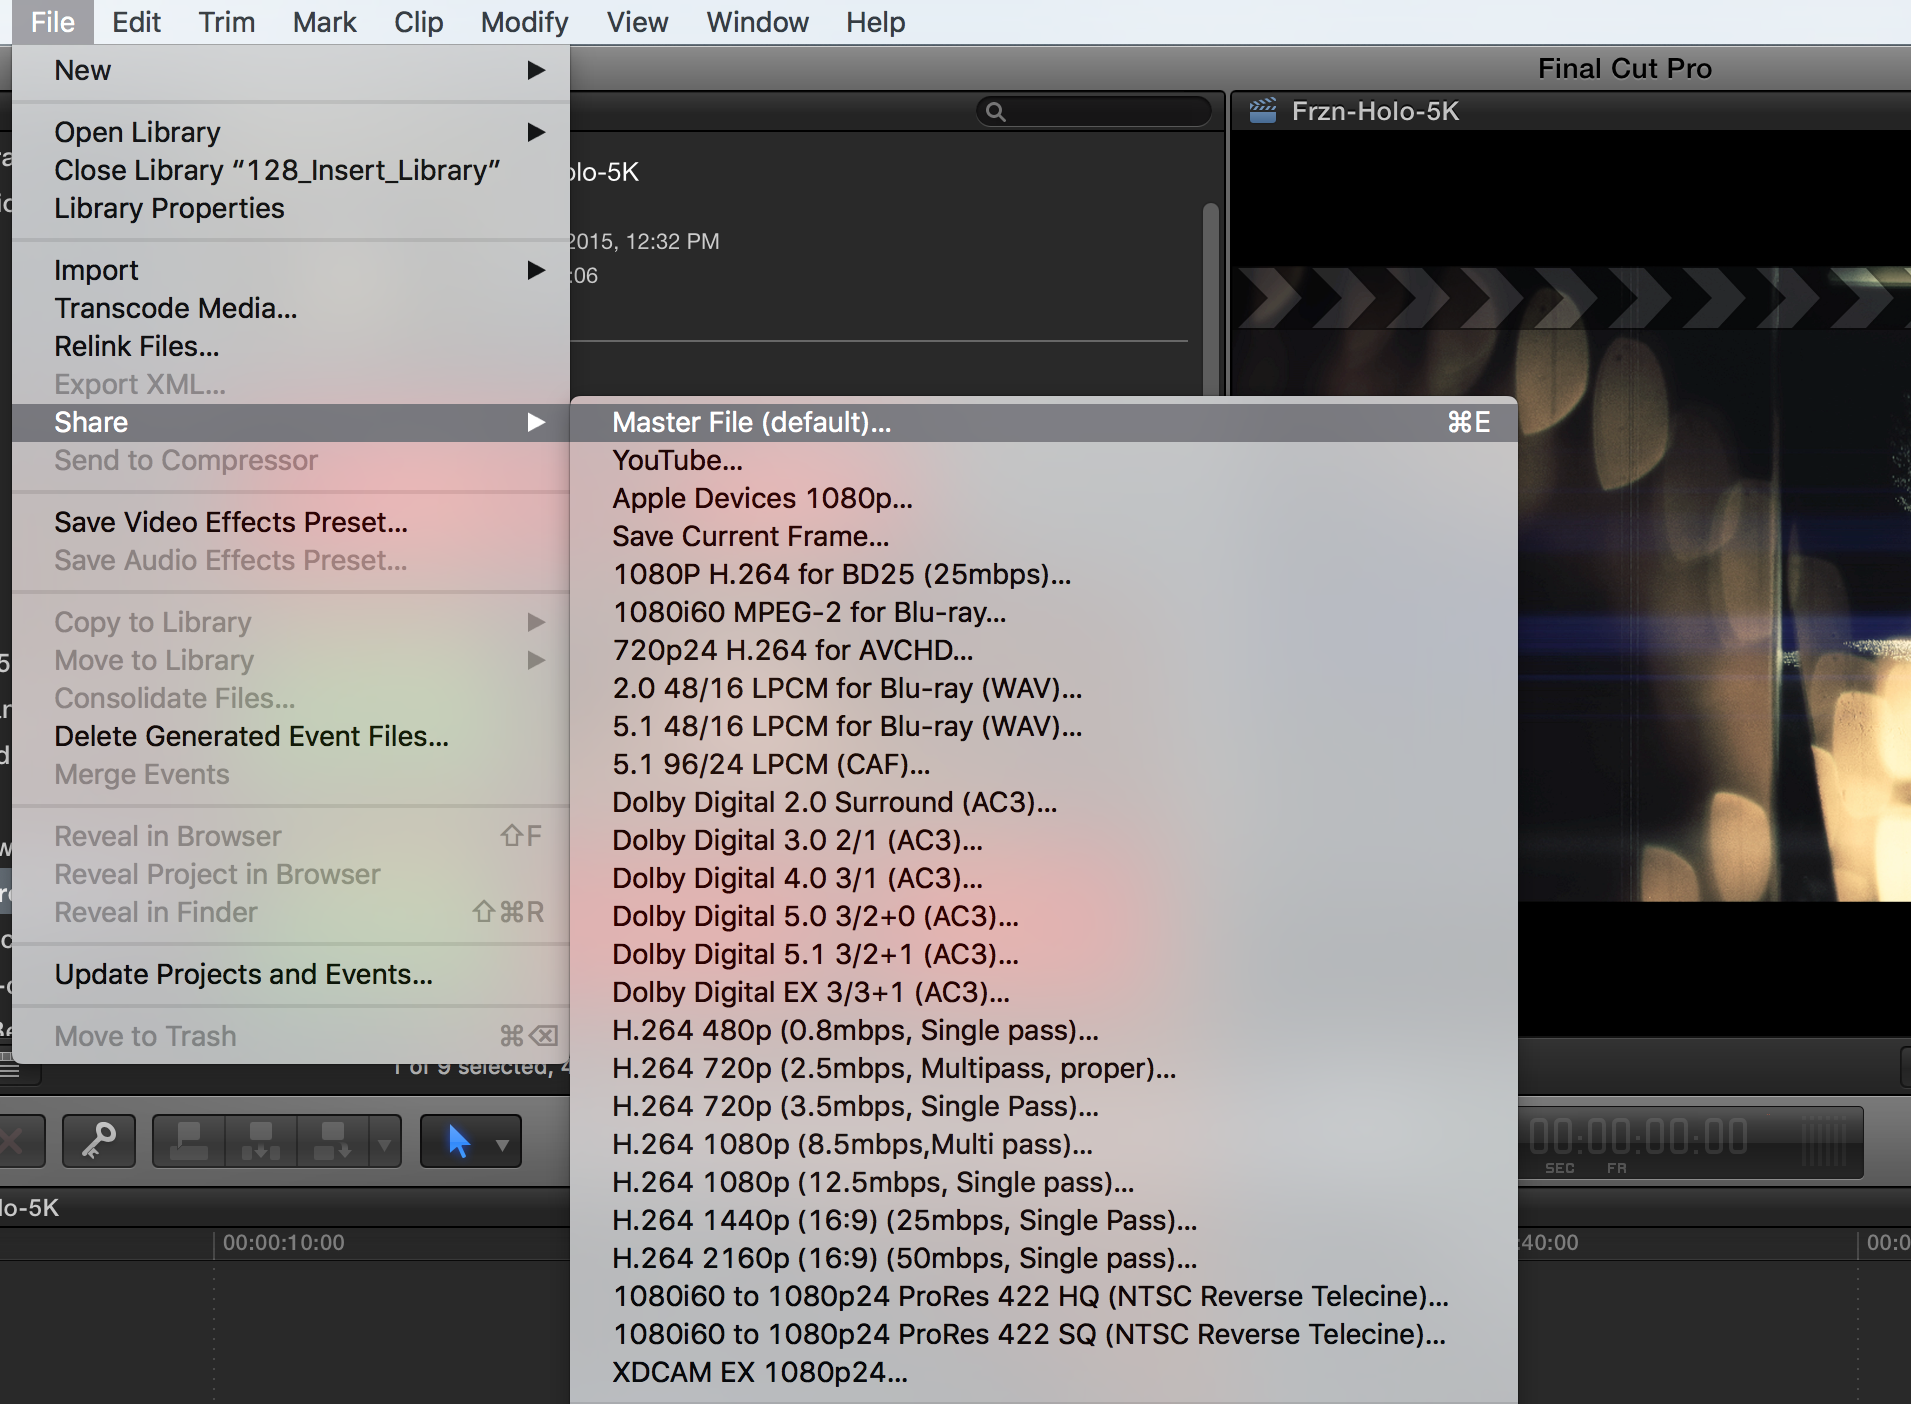Screen dimensions: 1911x1404
Task: Expand the Open Library submenu
Action: coord(291,132)
